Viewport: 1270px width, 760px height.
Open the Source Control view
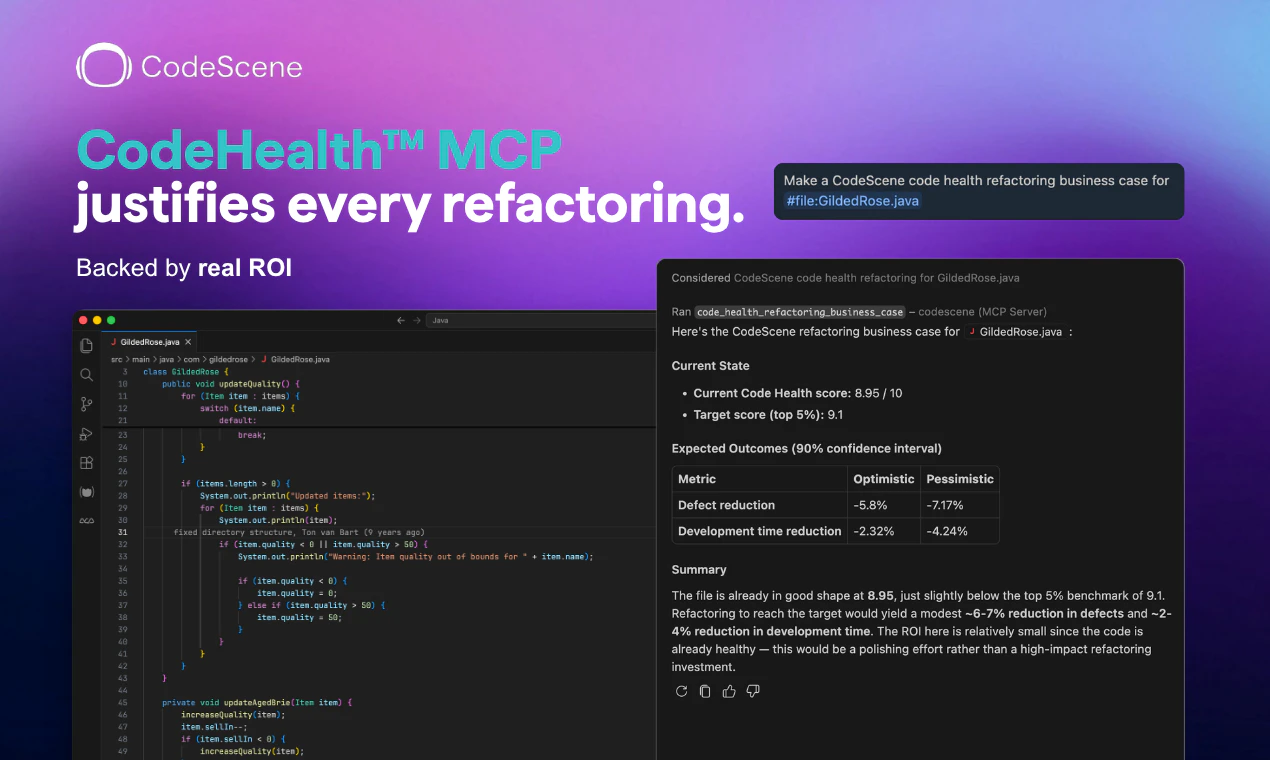pos(86,404)
